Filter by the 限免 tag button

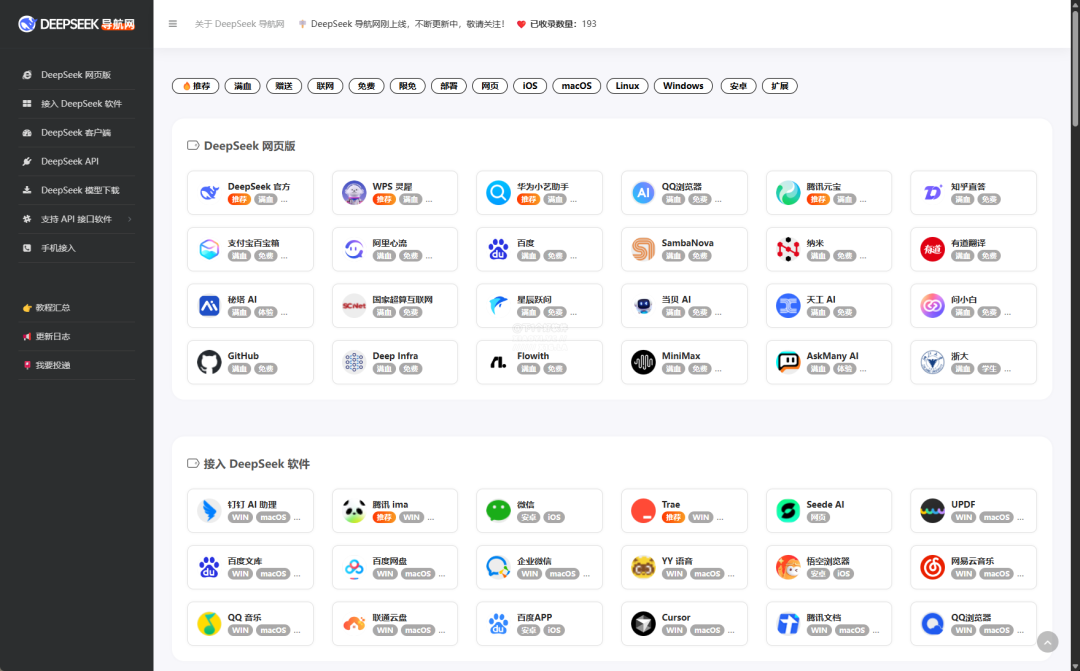click(408, 86)
